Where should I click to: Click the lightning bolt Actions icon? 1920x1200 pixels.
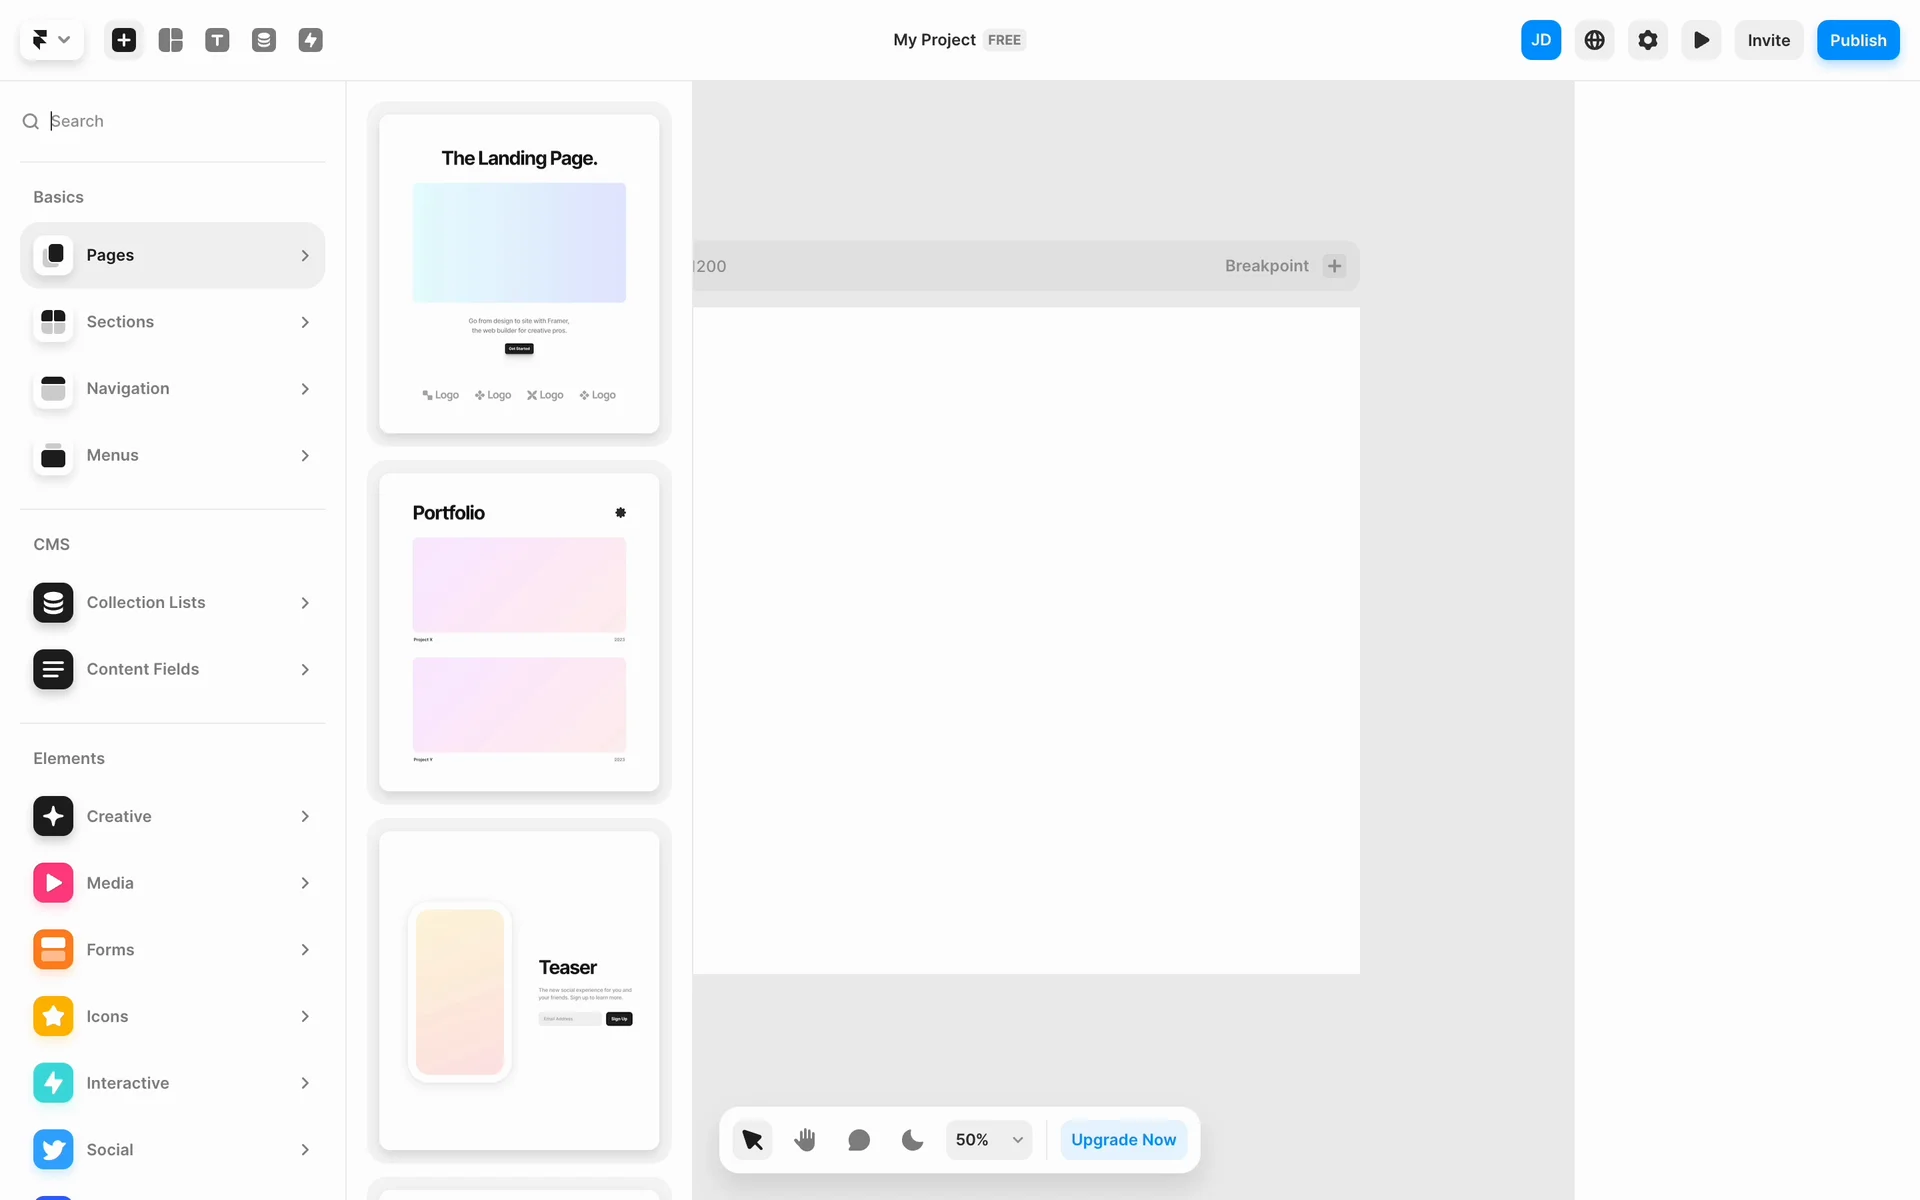tap(311, 40)
